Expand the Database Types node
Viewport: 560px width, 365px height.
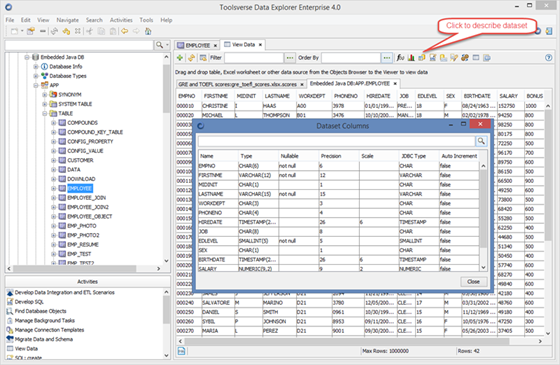point(36,76)
